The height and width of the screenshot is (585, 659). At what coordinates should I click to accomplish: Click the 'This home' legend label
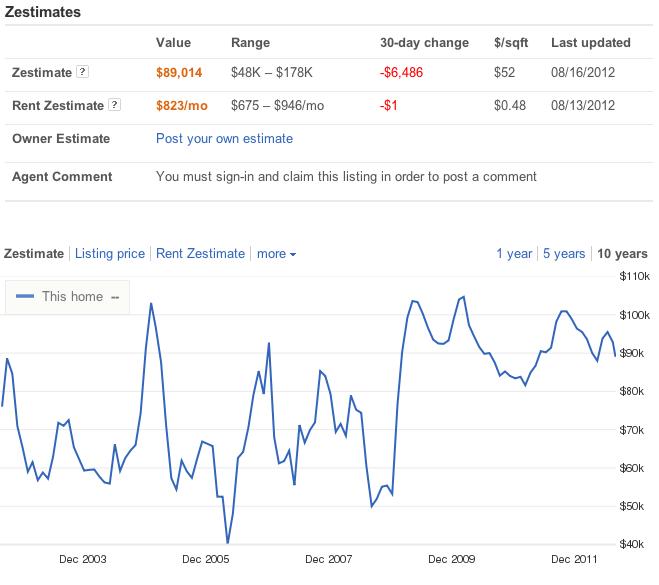pos(72,297)
